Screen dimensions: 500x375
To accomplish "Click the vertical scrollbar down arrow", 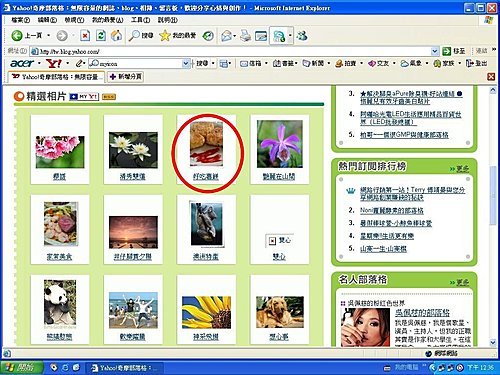I will click(x=493, y=342).
